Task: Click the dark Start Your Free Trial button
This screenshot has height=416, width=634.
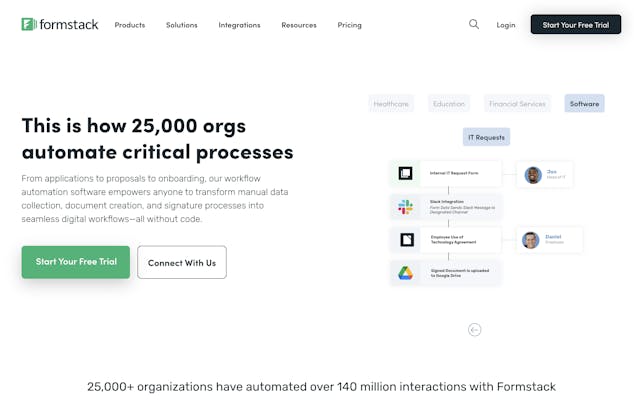Action: pos(576,25)
